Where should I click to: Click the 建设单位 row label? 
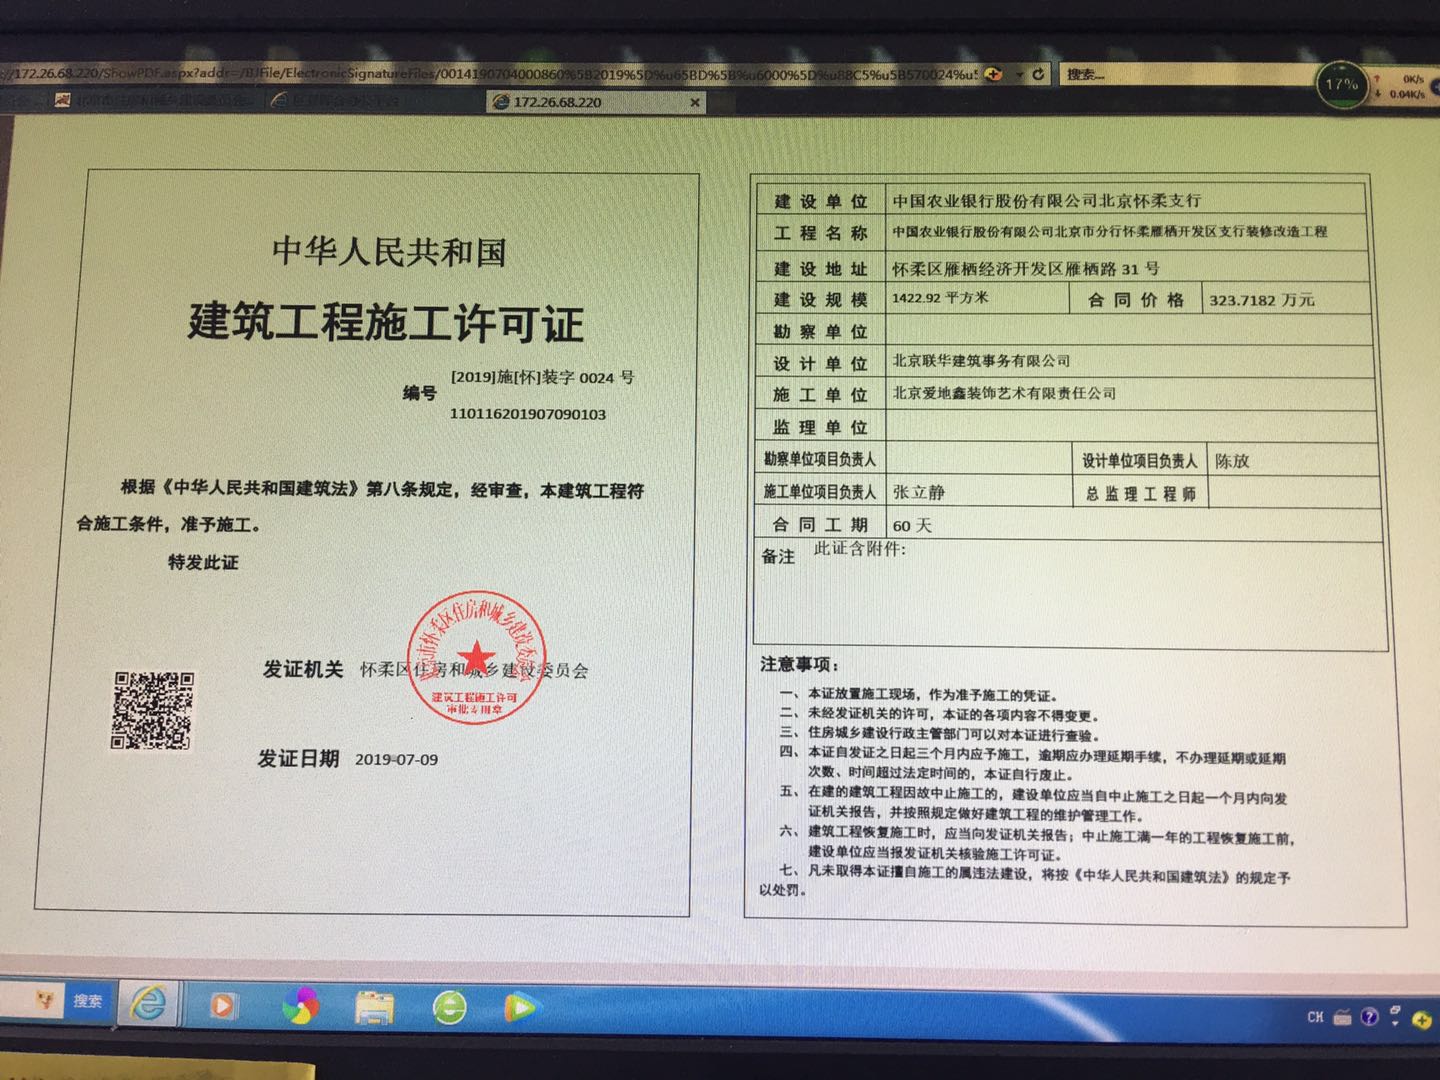click(820, 201)
